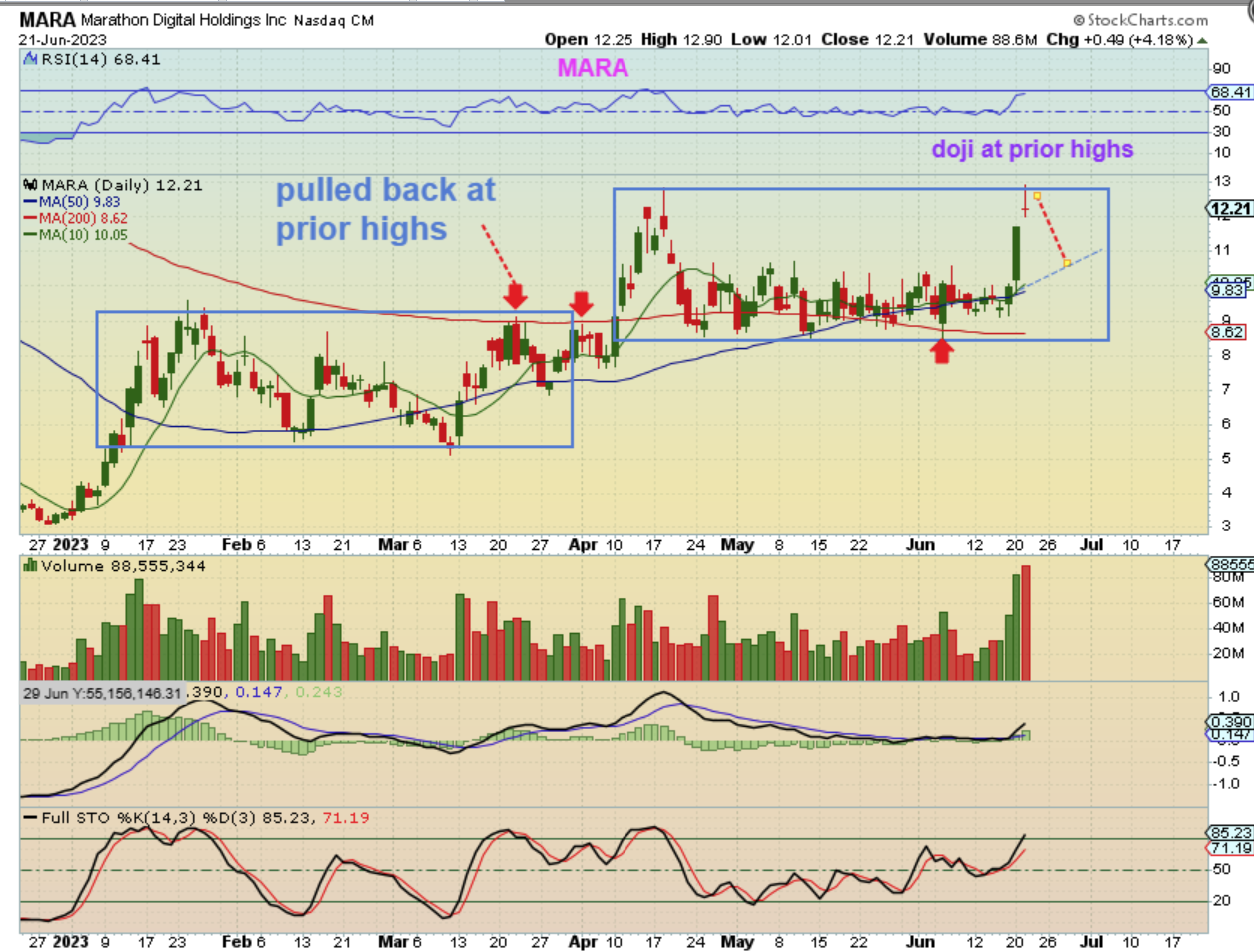Screen dimensions: 1254x951
Task: Click the 8.62 MA(200) tag on right axis
Action: (x=1226, y=334)
